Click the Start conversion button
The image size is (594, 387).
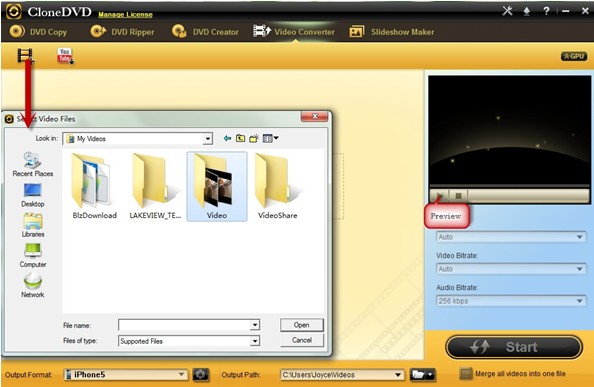[x=514, y=347]
